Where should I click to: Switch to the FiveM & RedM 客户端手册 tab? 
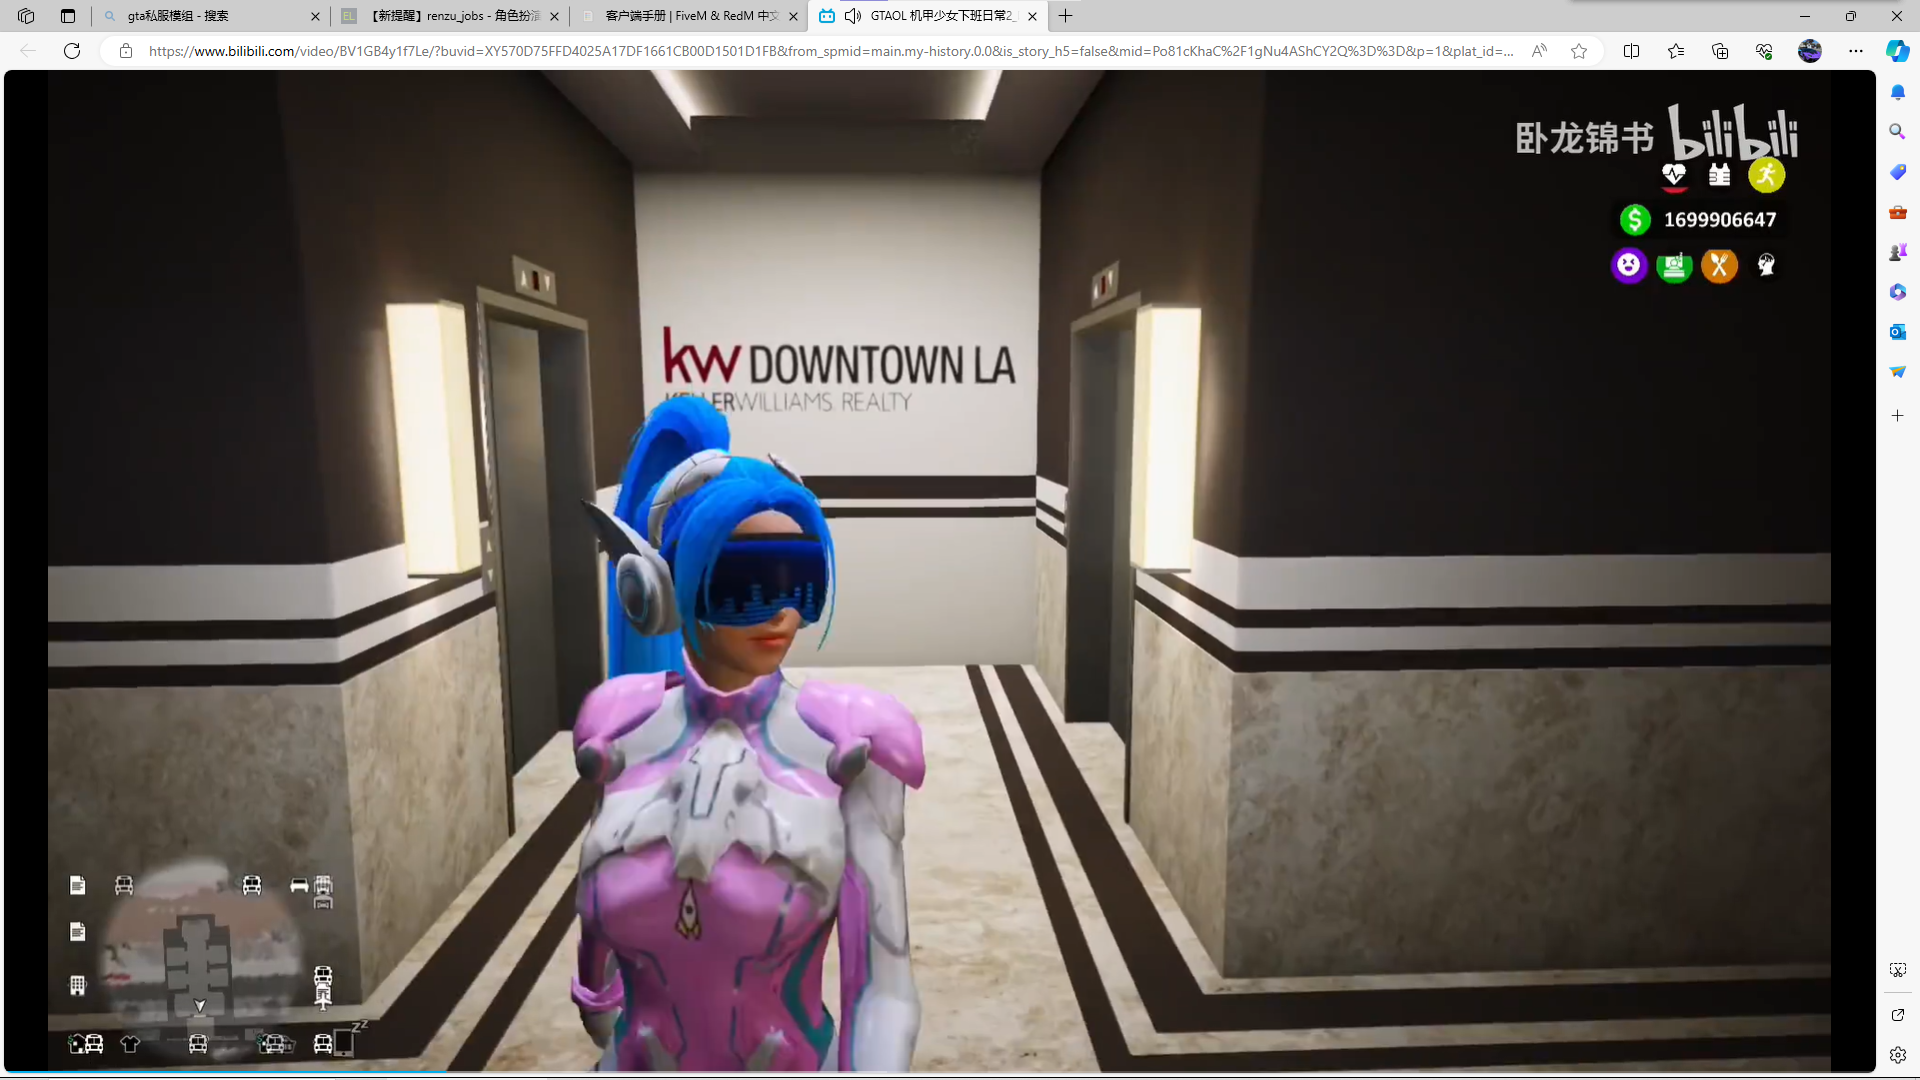tap(691, 16)
